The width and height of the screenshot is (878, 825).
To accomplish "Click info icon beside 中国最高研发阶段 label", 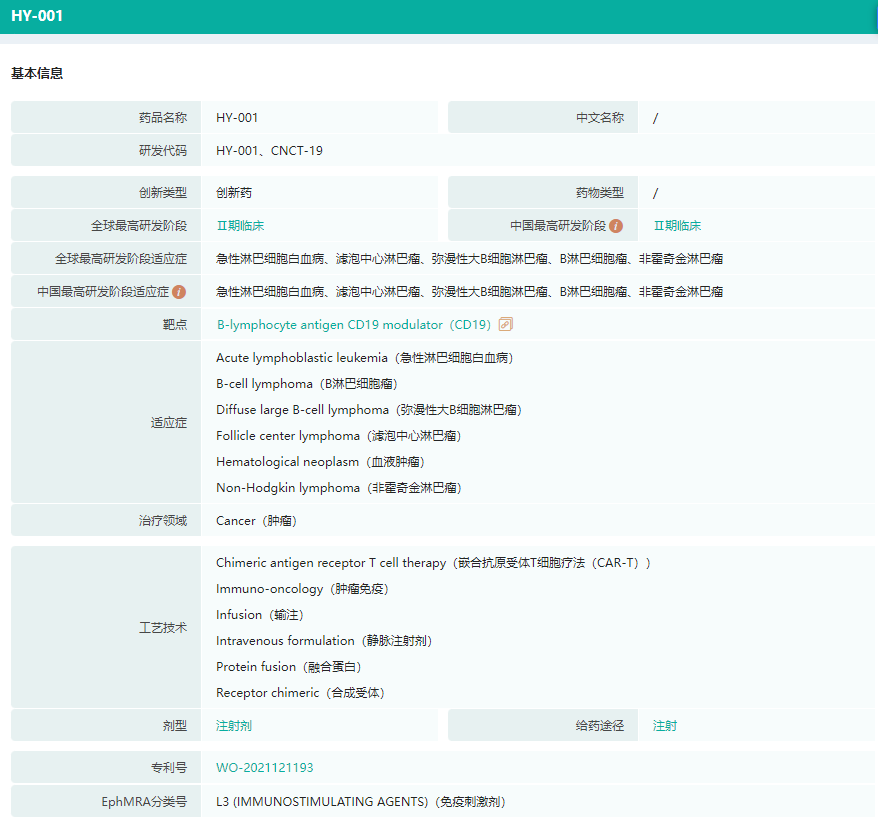I will tap(616, 226).
